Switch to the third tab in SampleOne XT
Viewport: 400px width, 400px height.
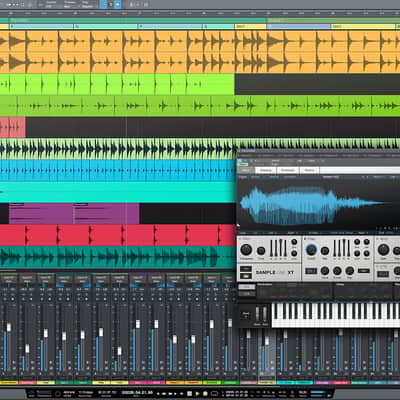click(288, 170)
